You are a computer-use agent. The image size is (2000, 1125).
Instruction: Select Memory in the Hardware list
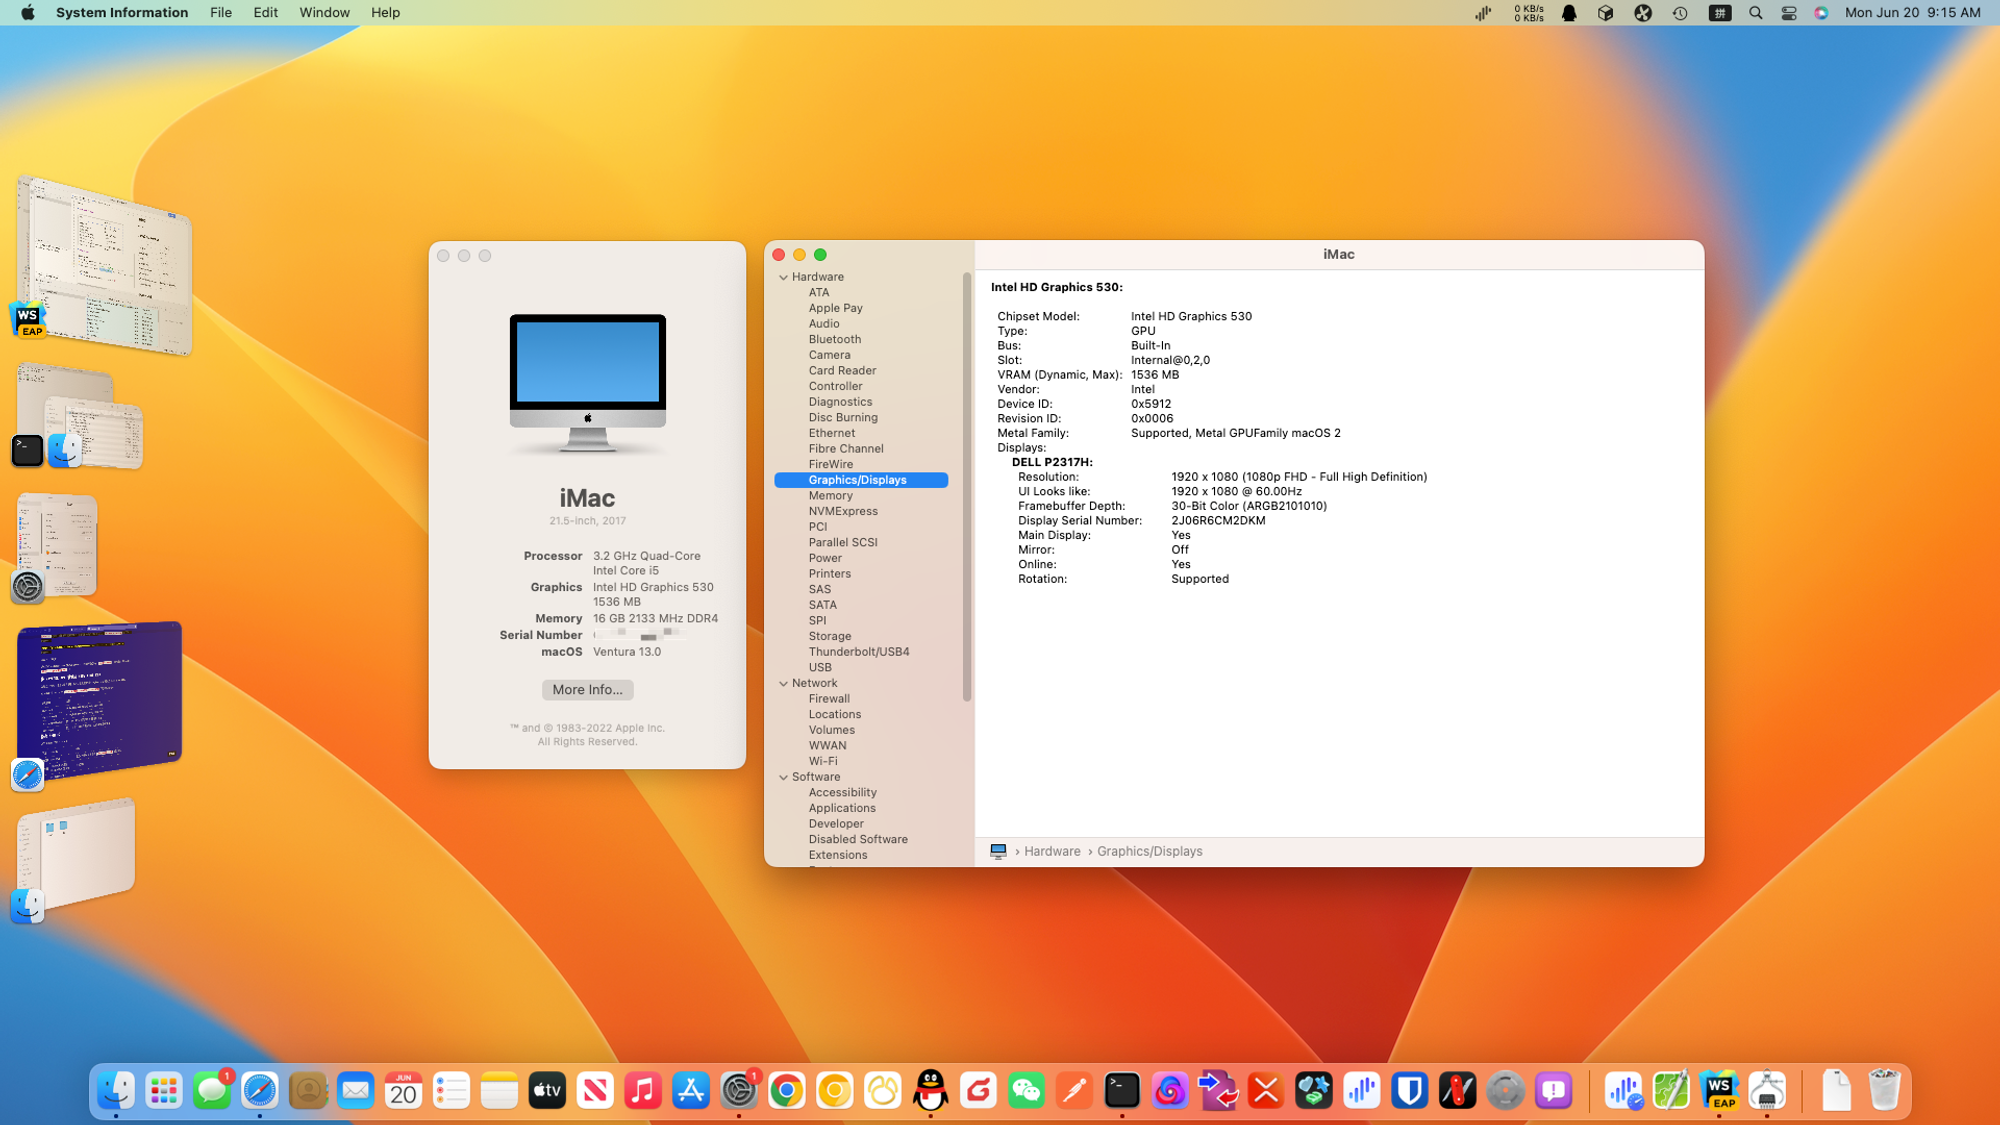[831, 496]
